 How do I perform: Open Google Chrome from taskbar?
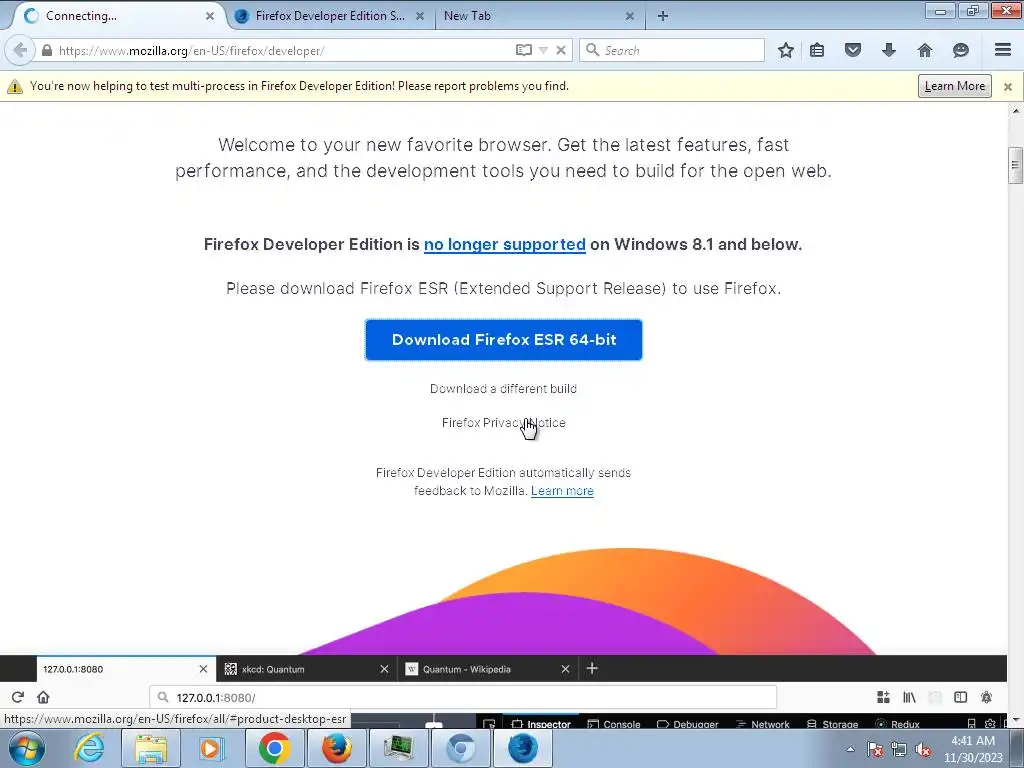point(275,748)
